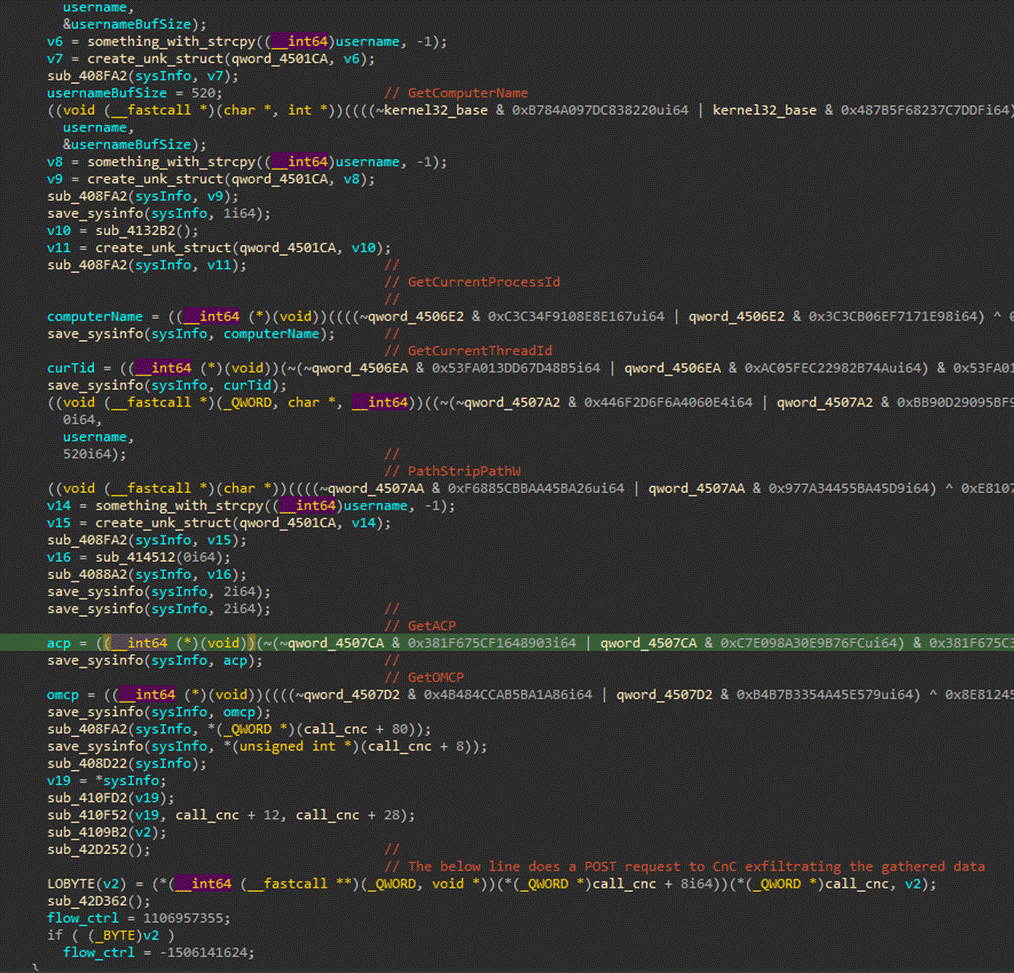Click the save_sysinfo(sysInfo, computerName) call
This screenshot has width=1014, height=973.
coord(191,334)
